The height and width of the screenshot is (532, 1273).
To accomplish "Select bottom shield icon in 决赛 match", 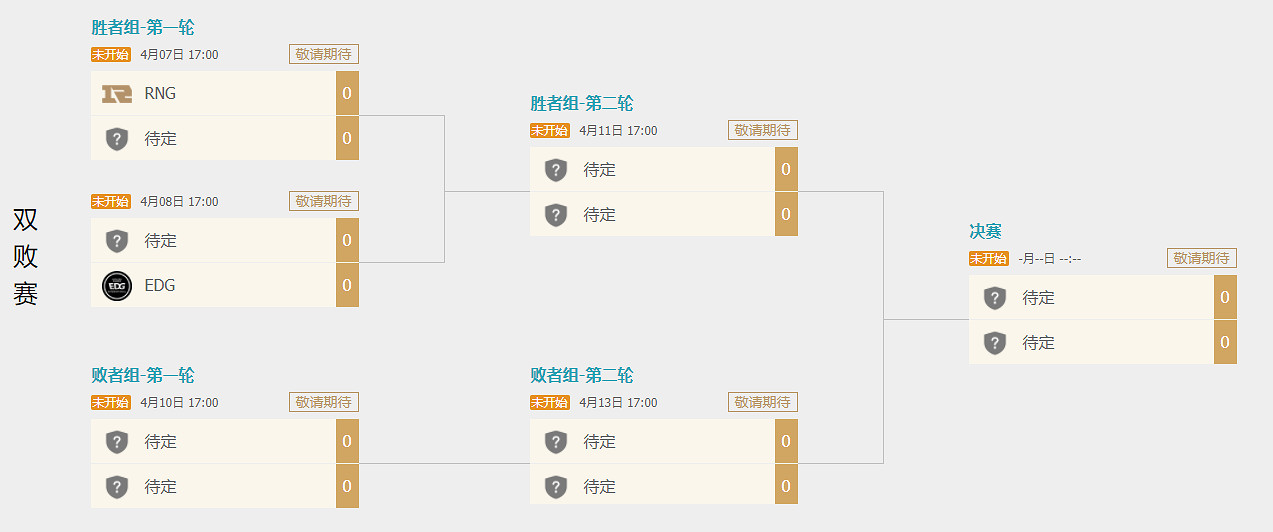I will pyautogui.click(x=994, y=343).
